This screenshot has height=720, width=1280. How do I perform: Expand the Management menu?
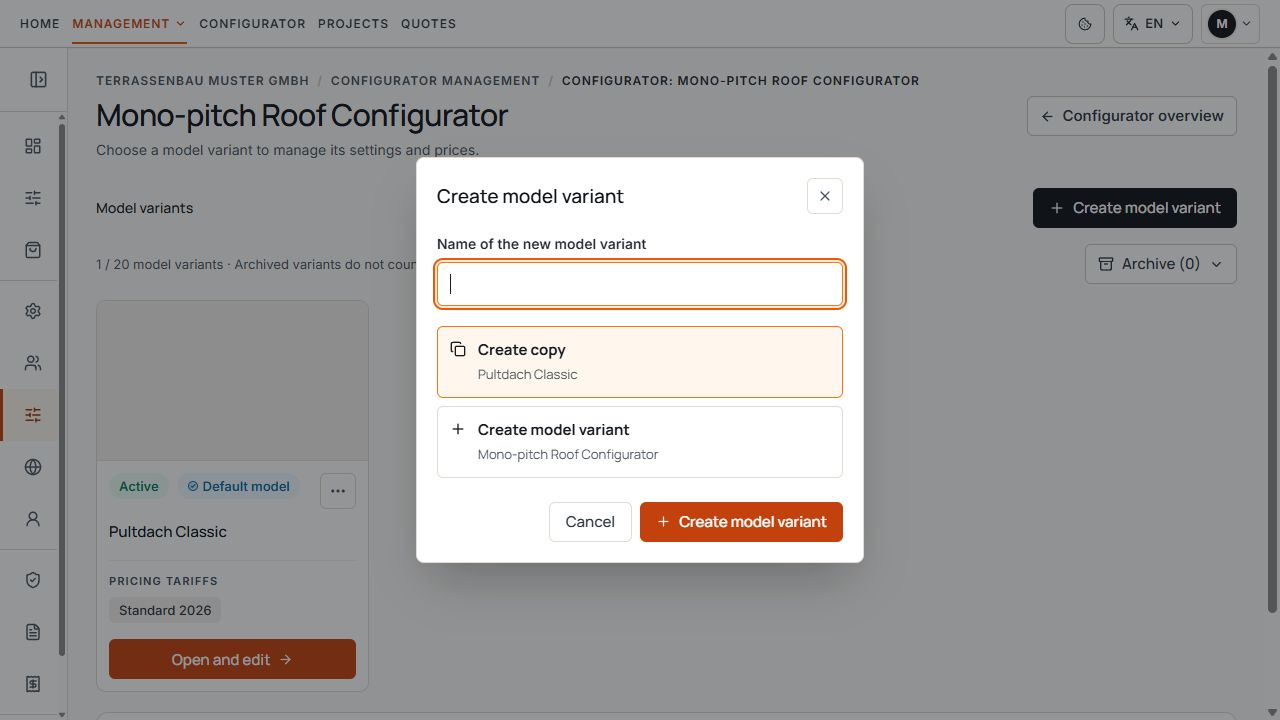[129, 23]
